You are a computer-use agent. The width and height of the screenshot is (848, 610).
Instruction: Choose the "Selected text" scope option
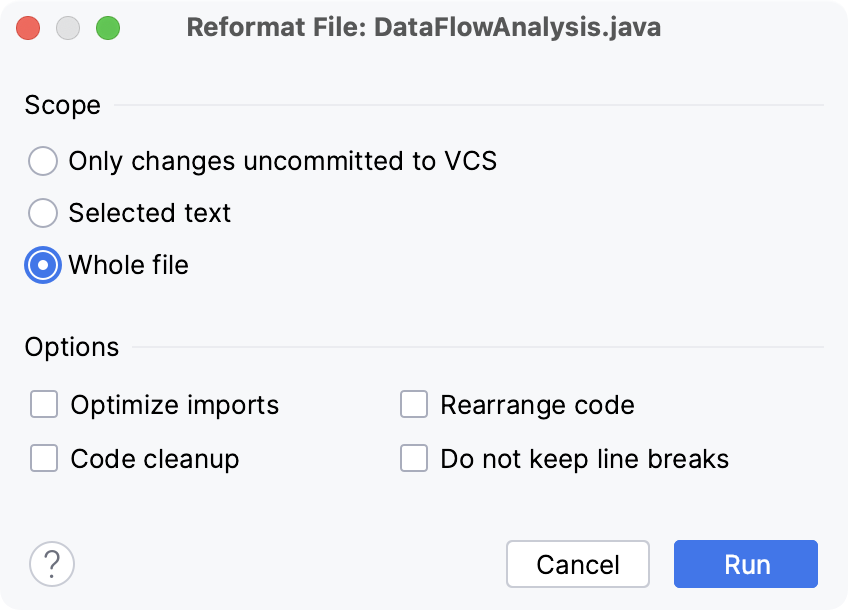point(43,213)
